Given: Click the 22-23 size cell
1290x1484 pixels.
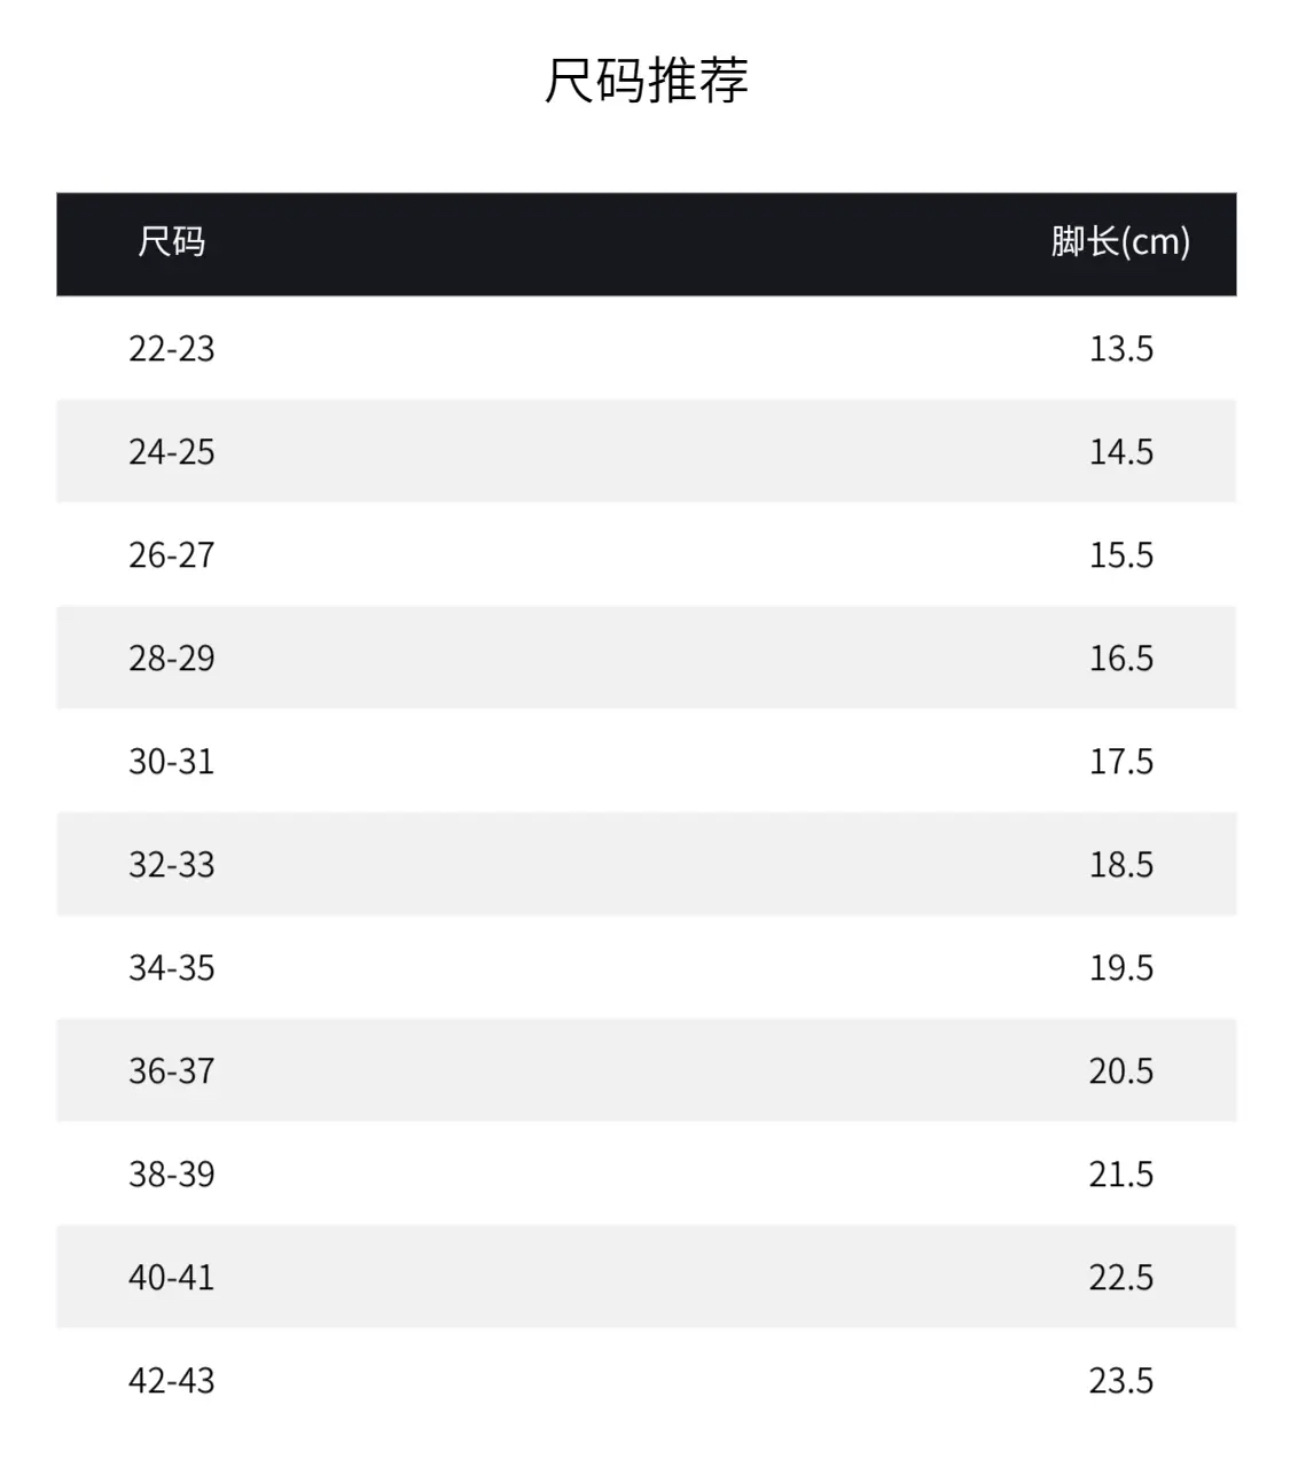Looking at the screenshot, I should point(171,349).
